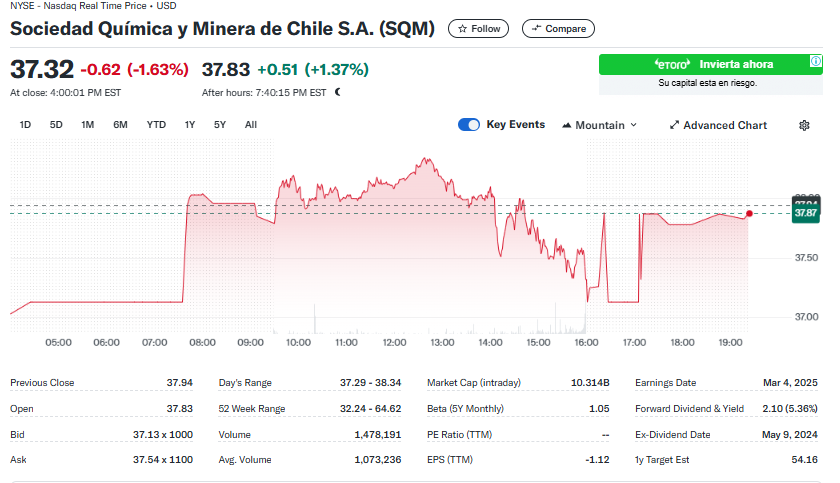The image size is (840, 483).
Task: Select the 1M time range
Action: pos(88,125)
